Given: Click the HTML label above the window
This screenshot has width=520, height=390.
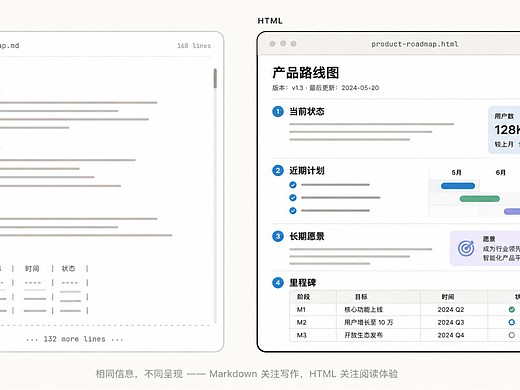Looking at the screenshot, I should point(270,21).
